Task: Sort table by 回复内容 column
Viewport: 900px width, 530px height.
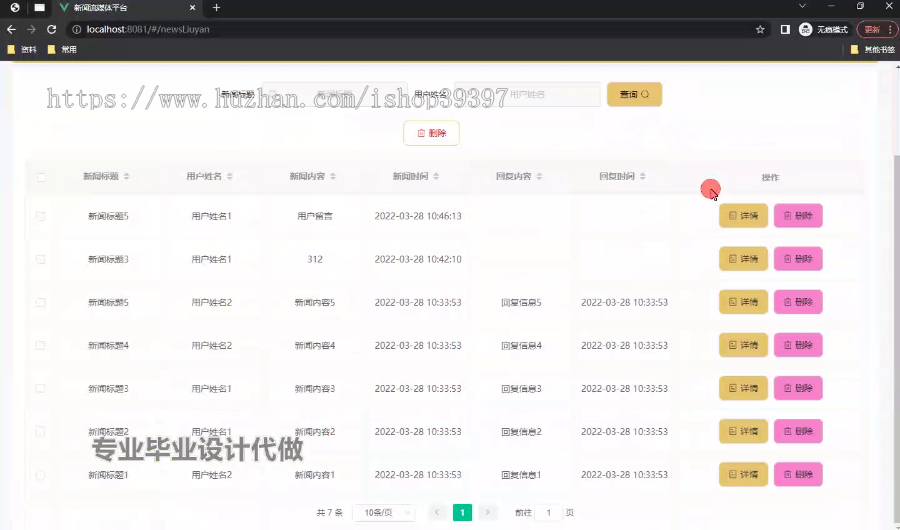Action: click(x=539, y=176)
